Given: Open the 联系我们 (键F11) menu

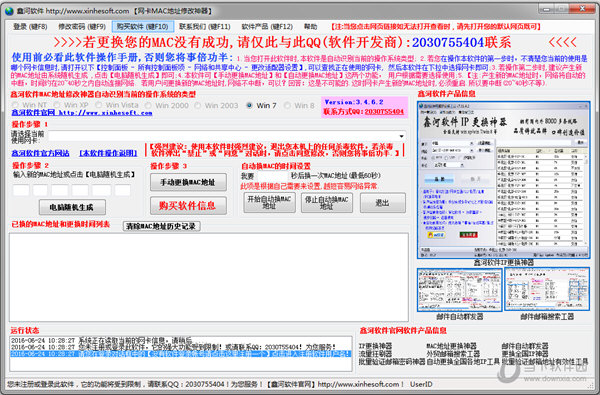Looking at the screenshot, I should 205,26.
